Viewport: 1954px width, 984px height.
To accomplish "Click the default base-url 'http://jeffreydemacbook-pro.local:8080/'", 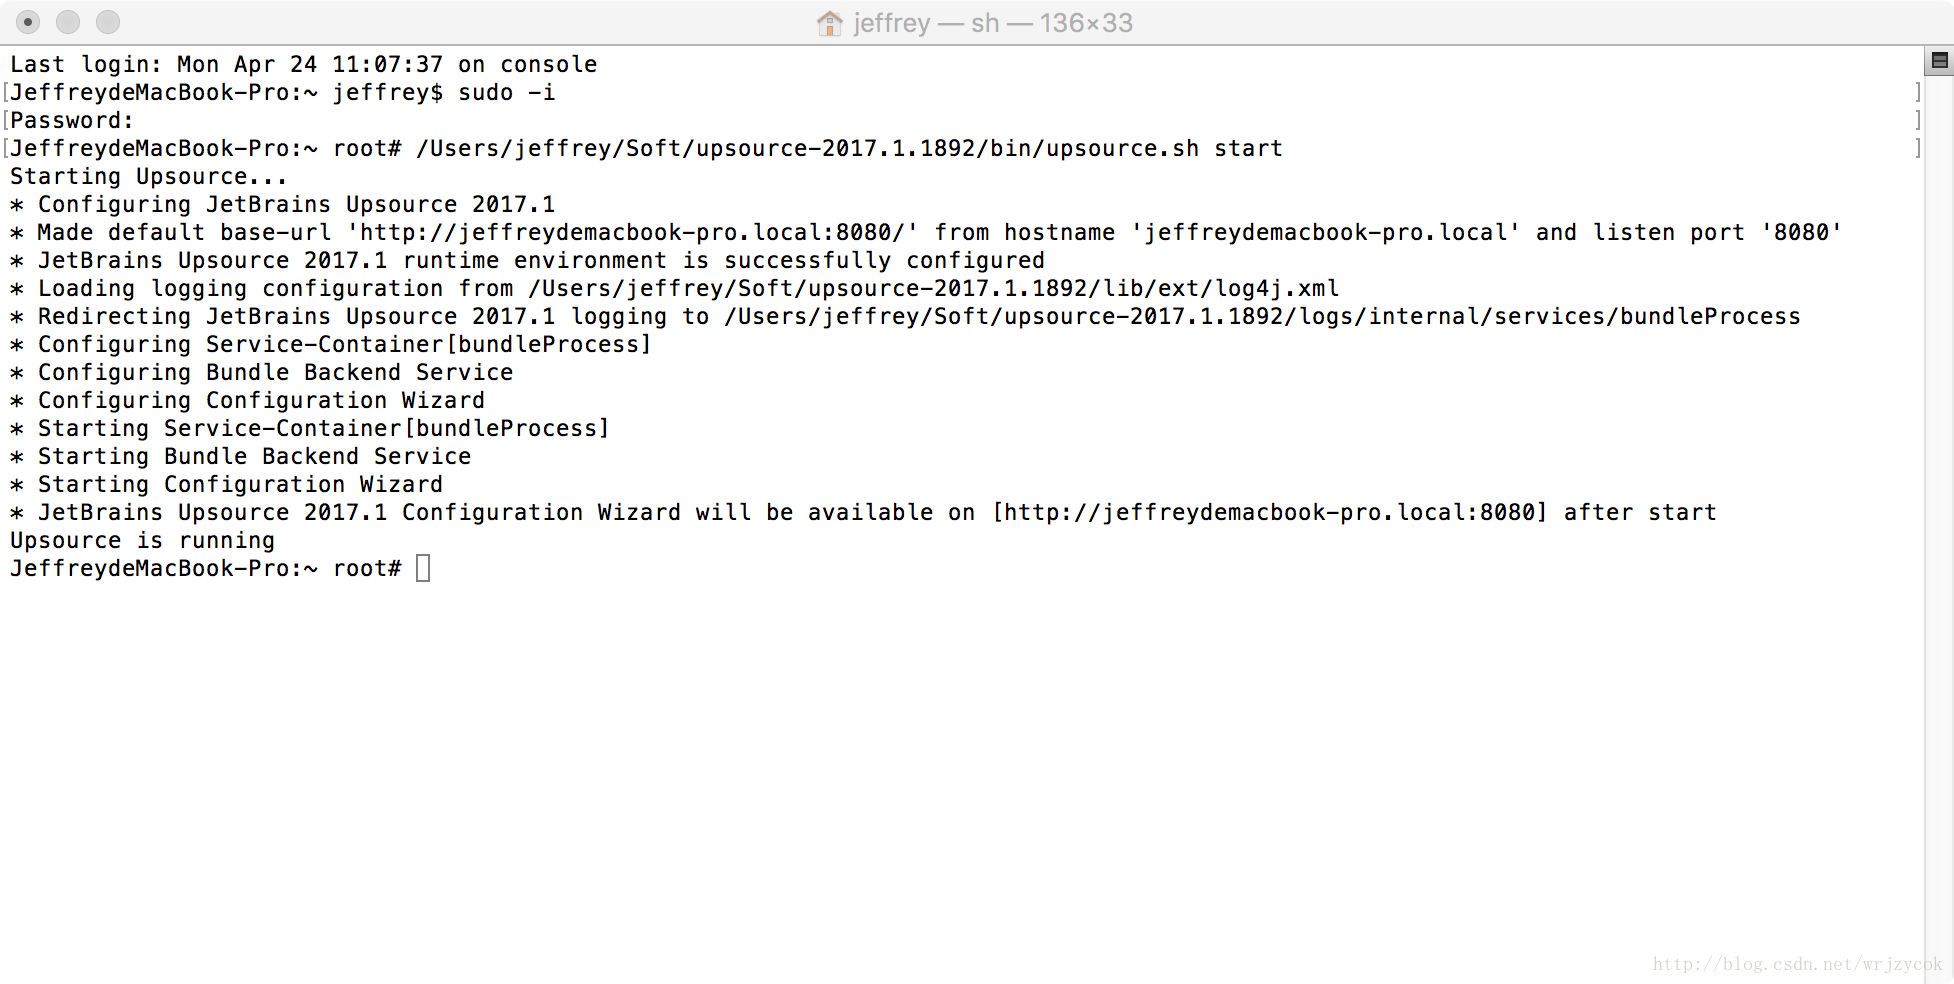I will click(632, 233).
